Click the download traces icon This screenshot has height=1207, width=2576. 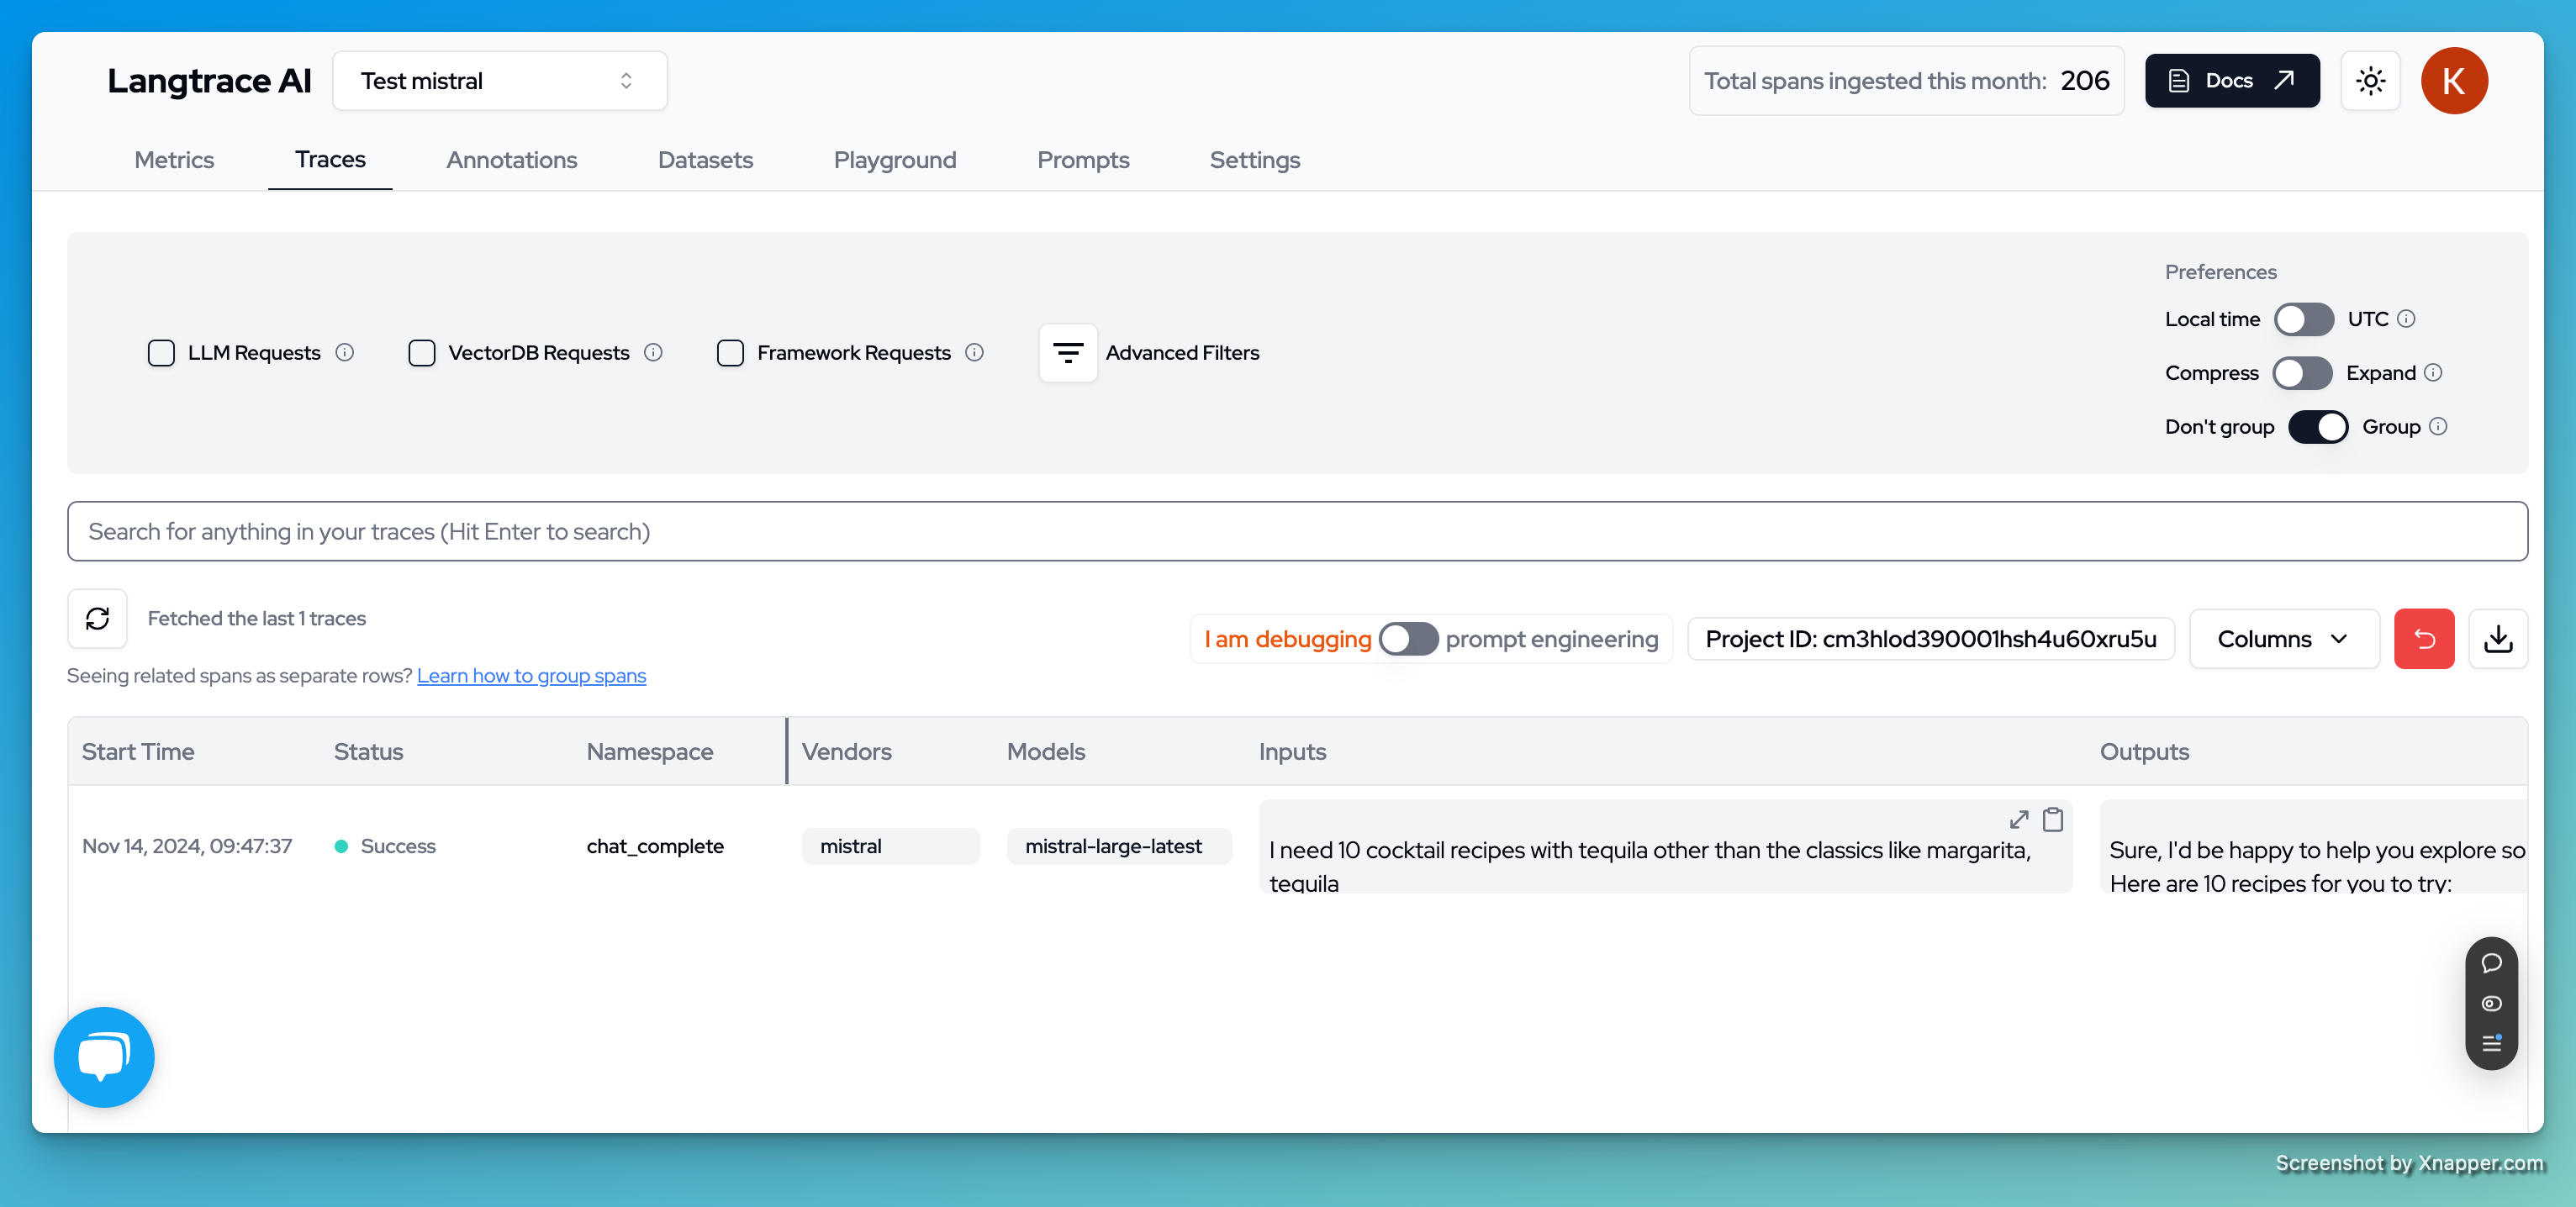click(x=2497, y=639)
